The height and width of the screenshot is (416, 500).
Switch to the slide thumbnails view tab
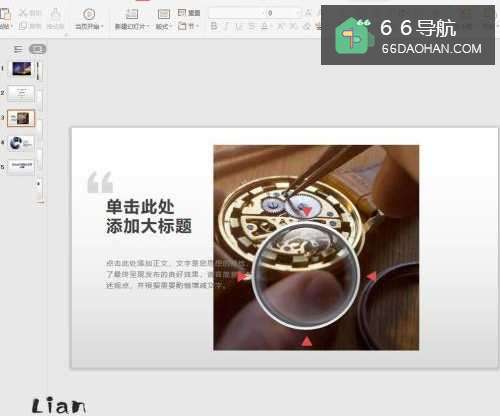pos(37,49)
